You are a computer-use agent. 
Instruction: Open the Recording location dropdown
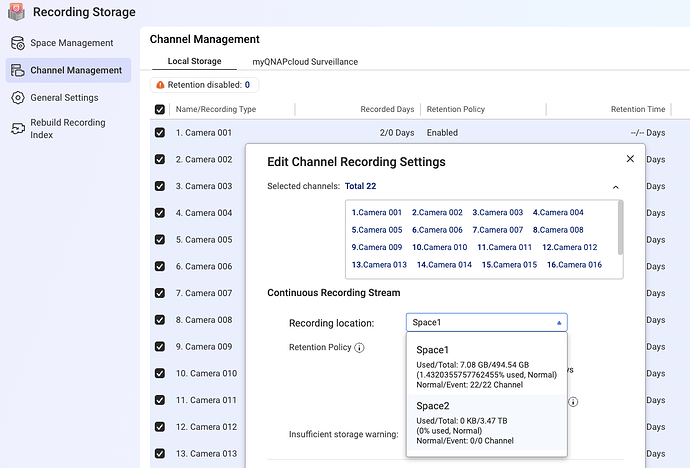(486, 323)
